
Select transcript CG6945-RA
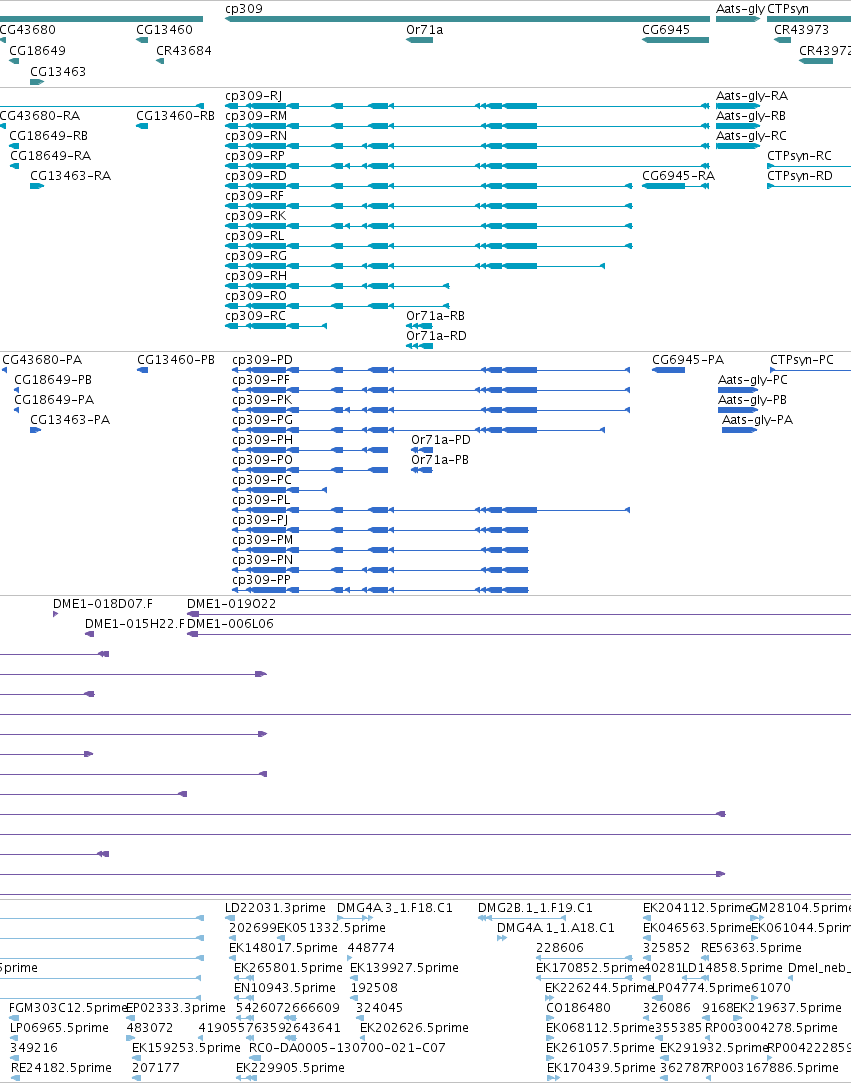pyautogui.click(x=678, y=175)
